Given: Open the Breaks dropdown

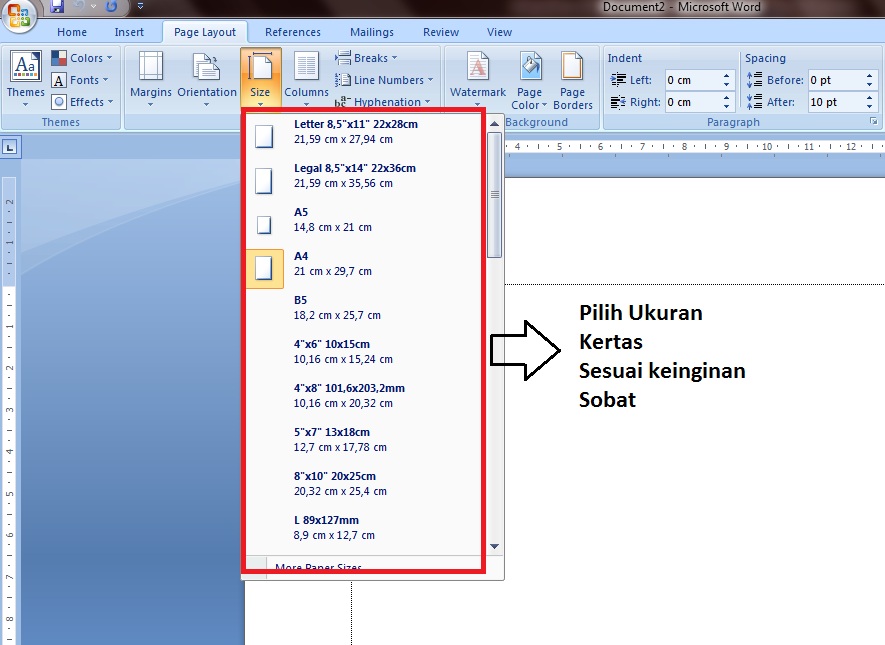Looking at the screenshot, I should [x=366, y=58].
